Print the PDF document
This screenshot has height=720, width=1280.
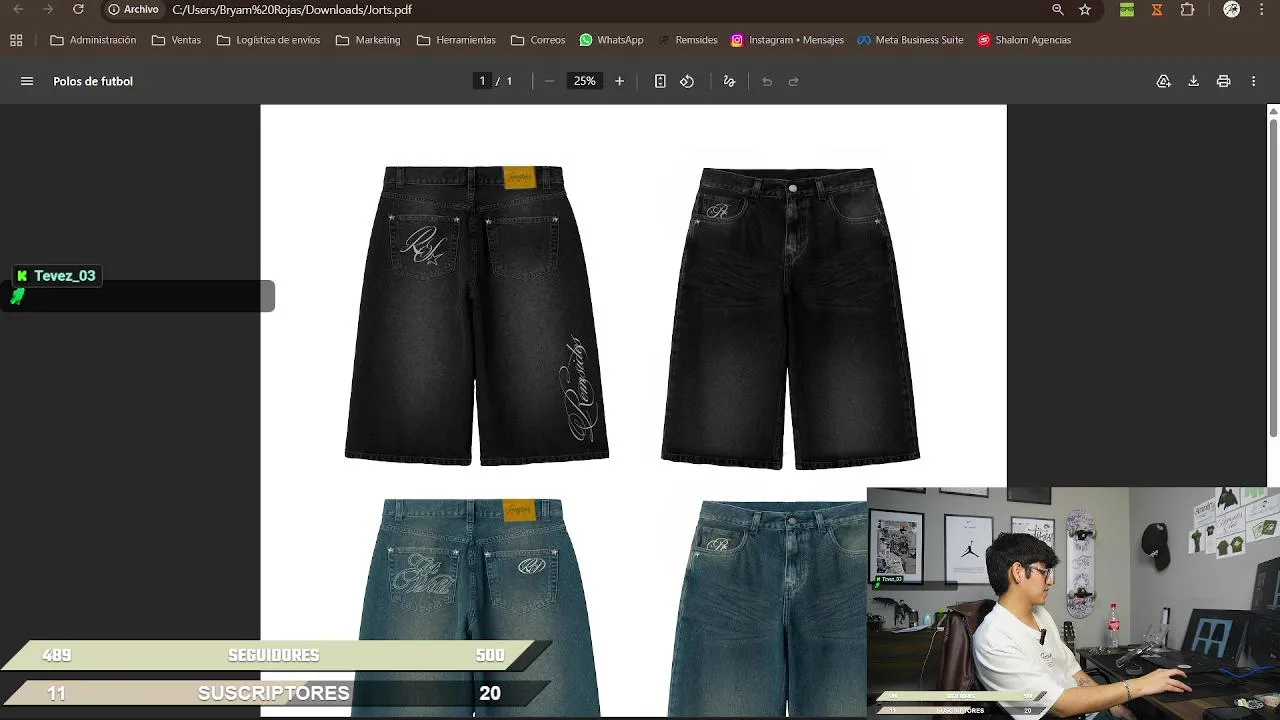(1223, 81)
